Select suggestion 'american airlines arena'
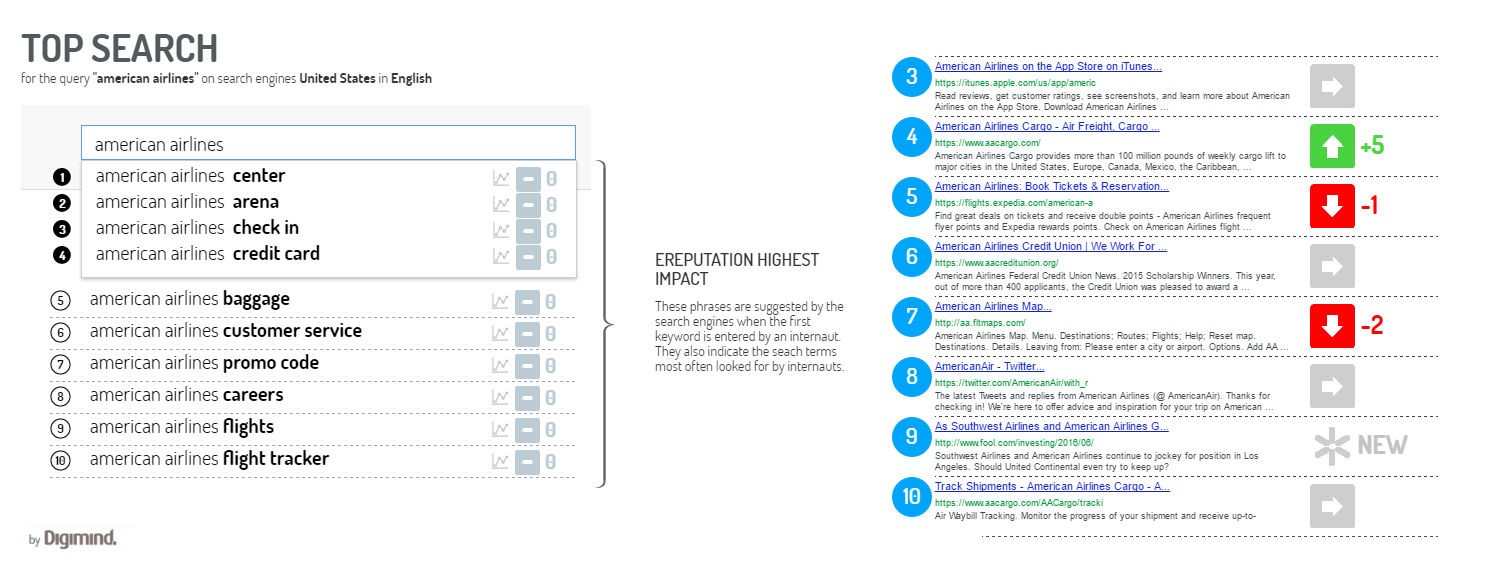This screenshot has width=1494, height=580. tap(187, 202)
